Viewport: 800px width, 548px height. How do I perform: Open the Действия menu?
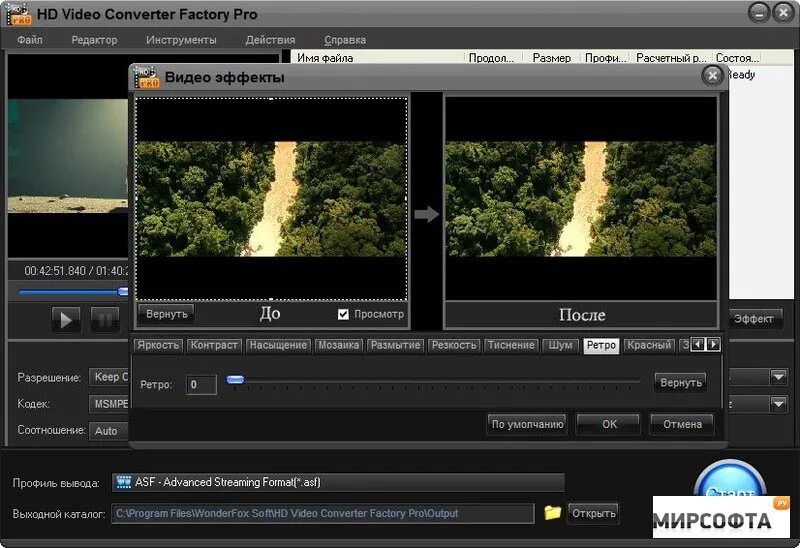pos(270,40)
